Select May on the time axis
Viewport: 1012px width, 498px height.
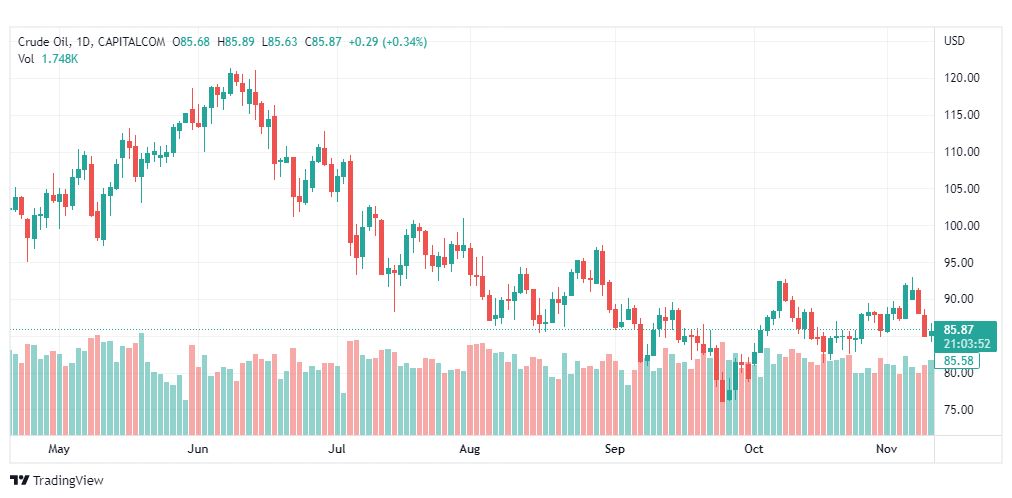[59, 449]
